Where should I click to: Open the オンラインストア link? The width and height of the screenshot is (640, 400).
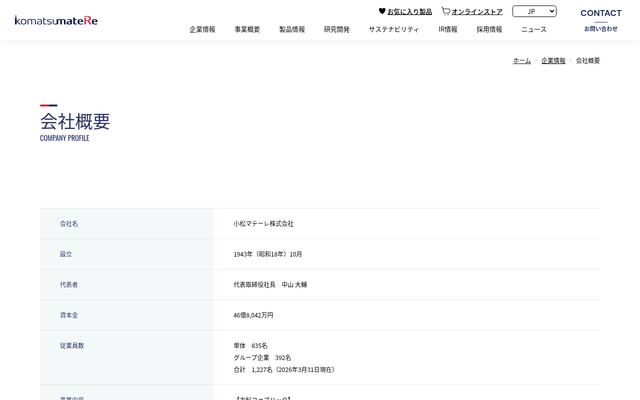477,12
